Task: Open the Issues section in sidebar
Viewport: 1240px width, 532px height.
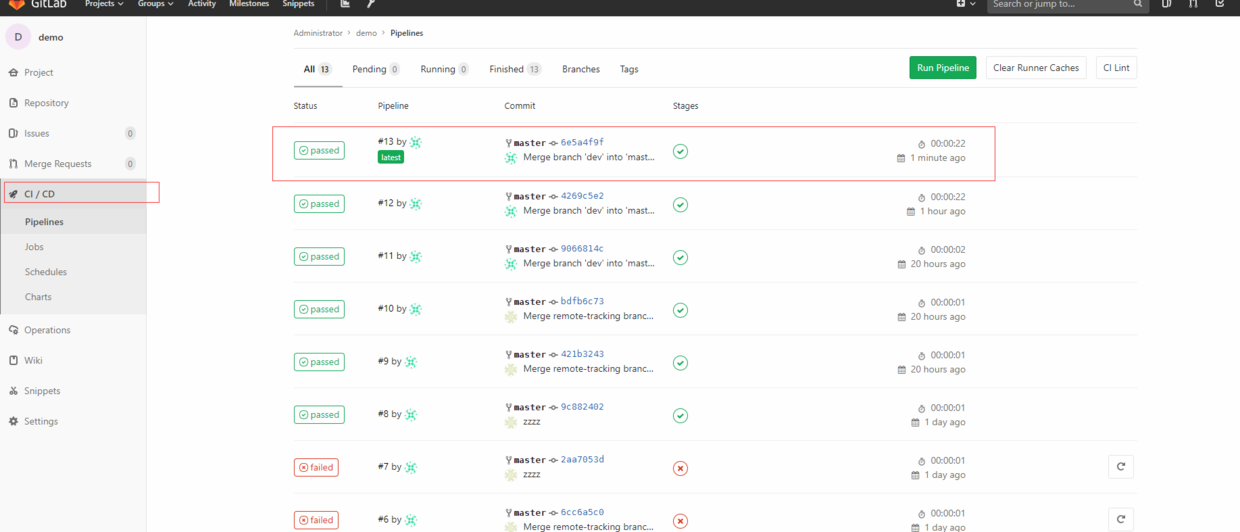Action: (x=36, y=133)
